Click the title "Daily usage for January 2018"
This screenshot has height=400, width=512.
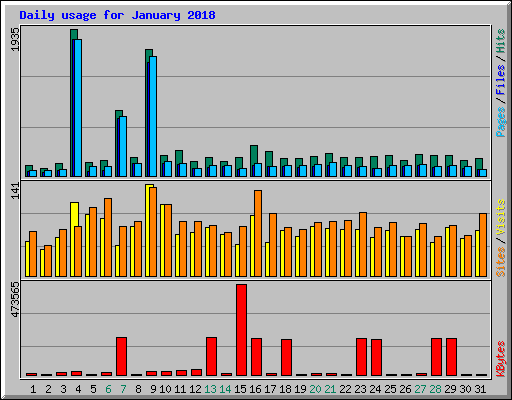point(117,15)
